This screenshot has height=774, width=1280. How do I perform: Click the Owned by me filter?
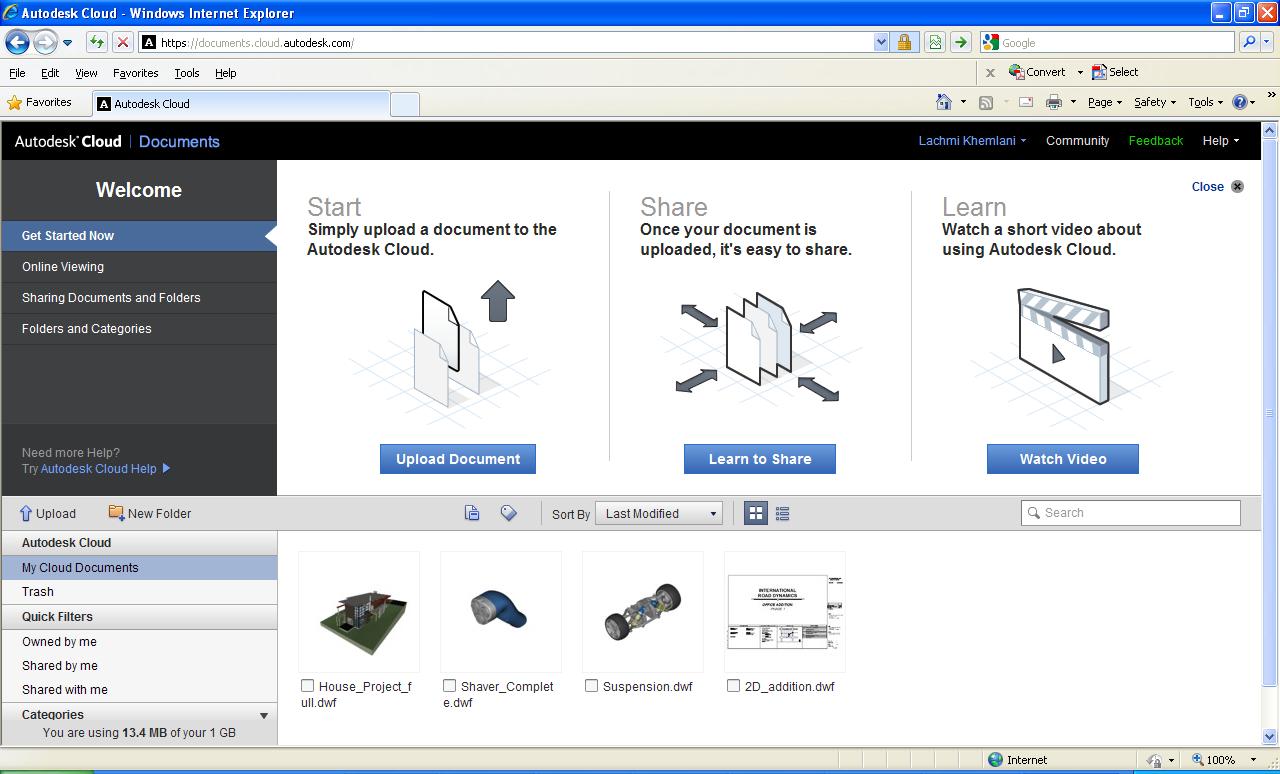139,641
